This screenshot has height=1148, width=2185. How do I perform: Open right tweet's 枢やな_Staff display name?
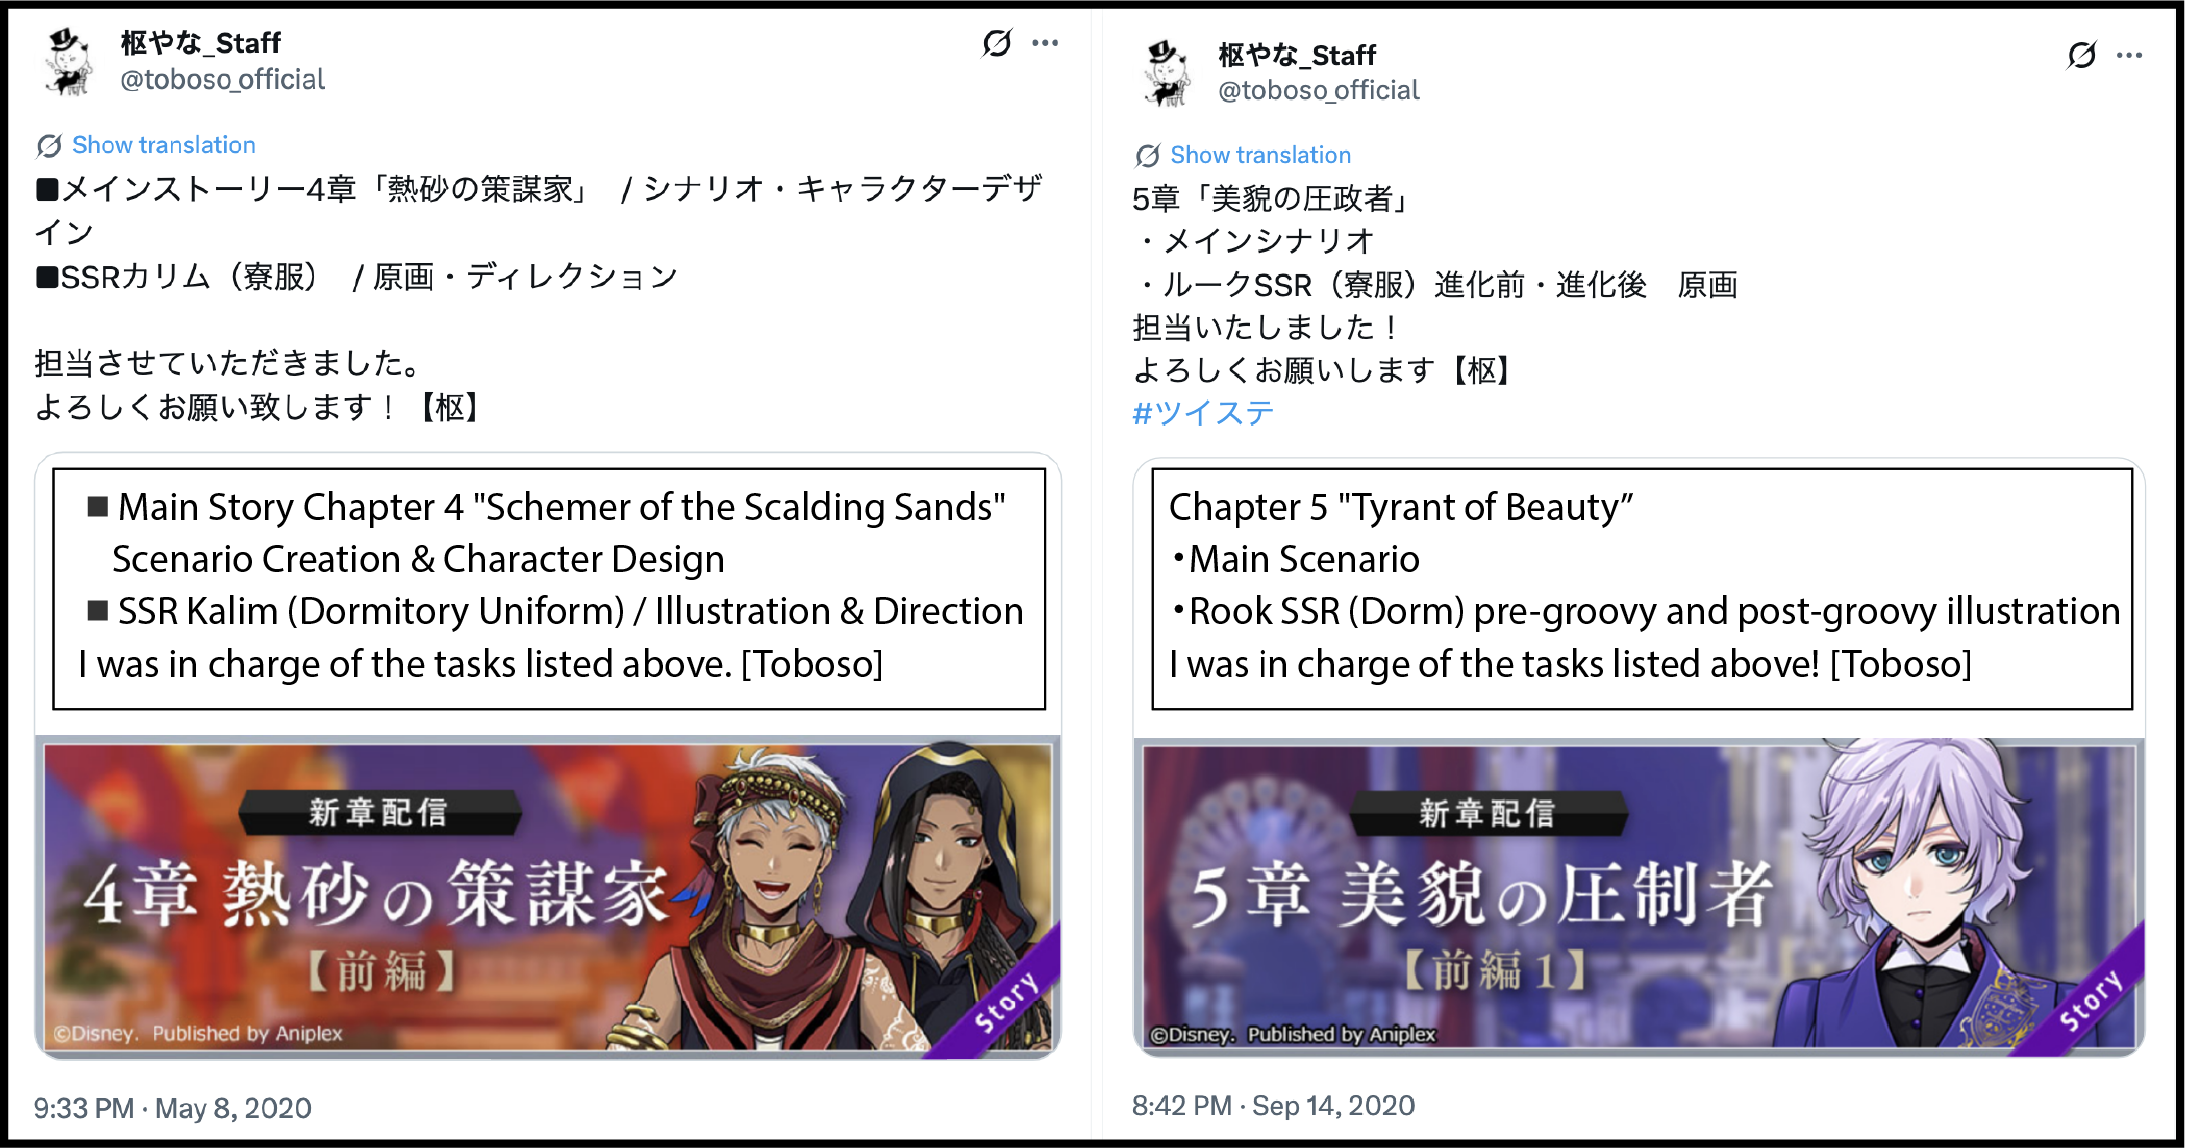point(1297,55)
